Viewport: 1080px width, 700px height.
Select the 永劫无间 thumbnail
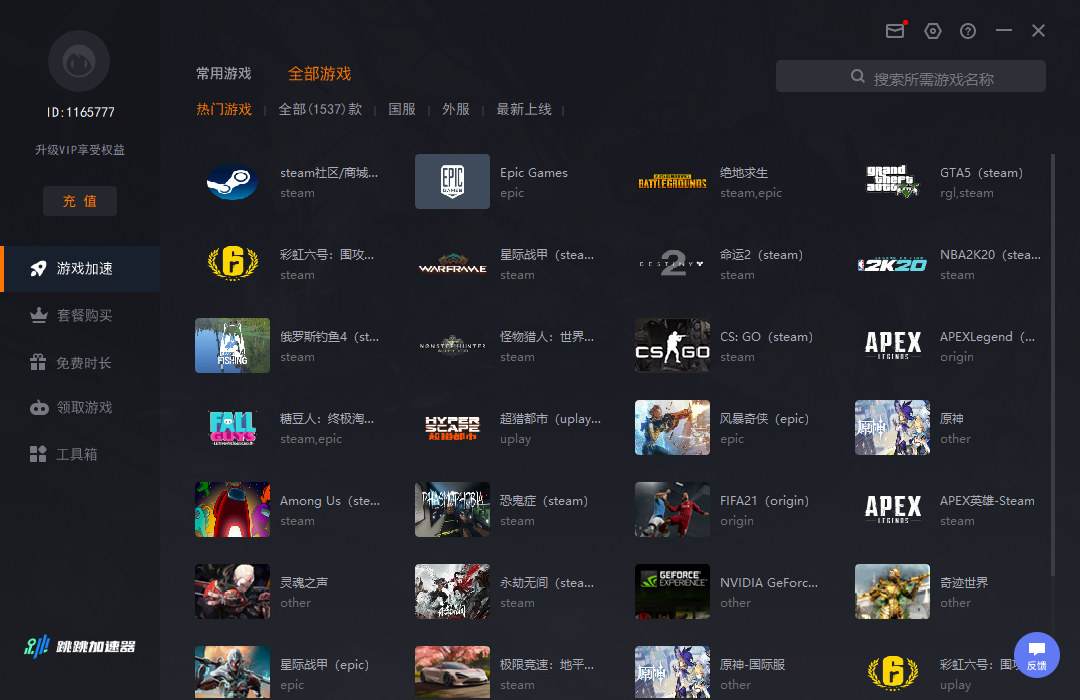tap(453, 591)
